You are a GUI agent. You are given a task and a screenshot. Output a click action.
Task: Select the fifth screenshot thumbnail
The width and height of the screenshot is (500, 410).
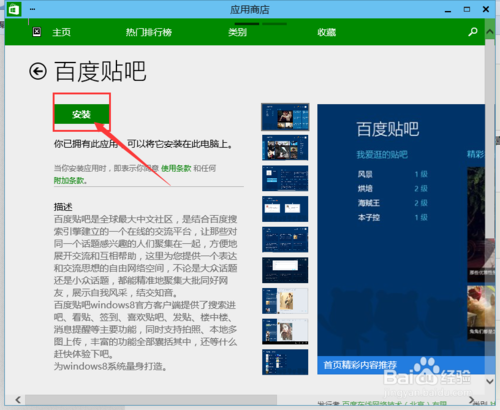click(285, 240)
